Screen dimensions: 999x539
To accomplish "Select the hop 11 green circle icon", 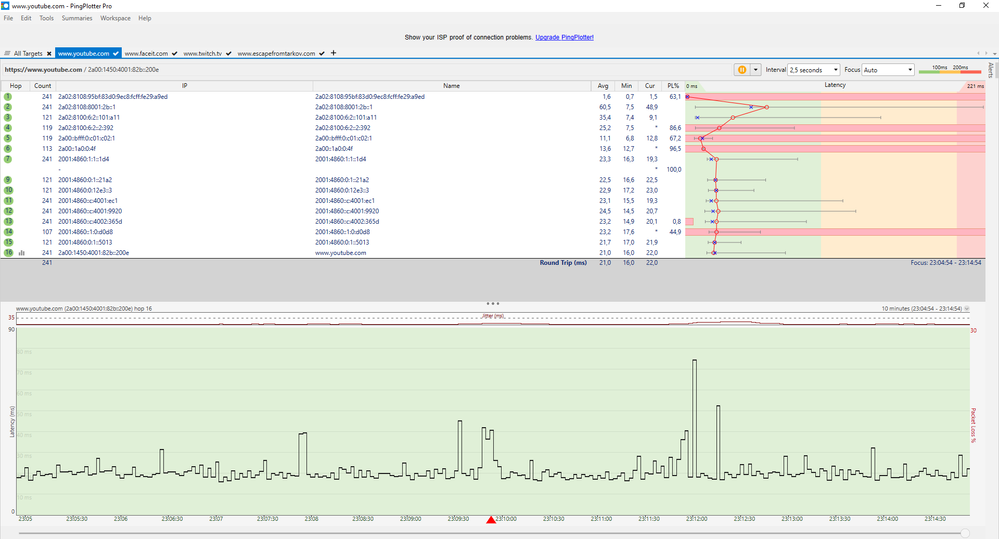I will click(8, 201).
